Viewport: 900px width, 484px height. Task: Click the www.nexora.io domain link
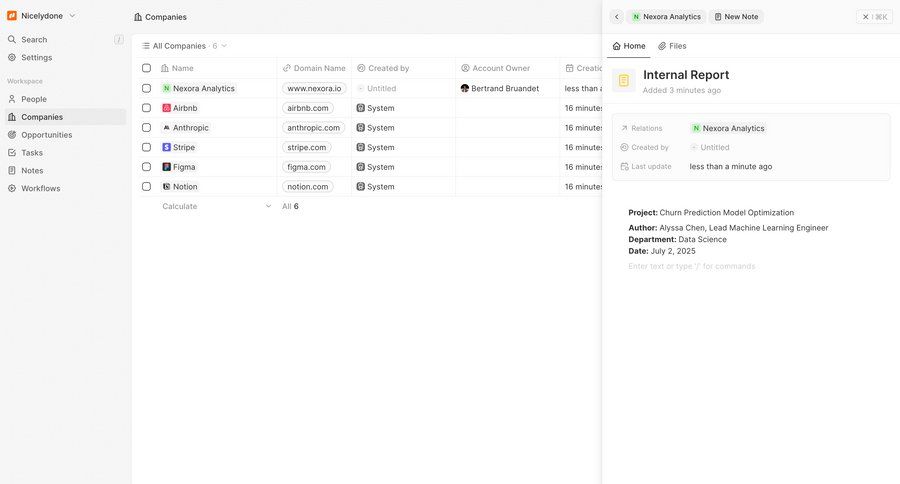pos(314,88)
